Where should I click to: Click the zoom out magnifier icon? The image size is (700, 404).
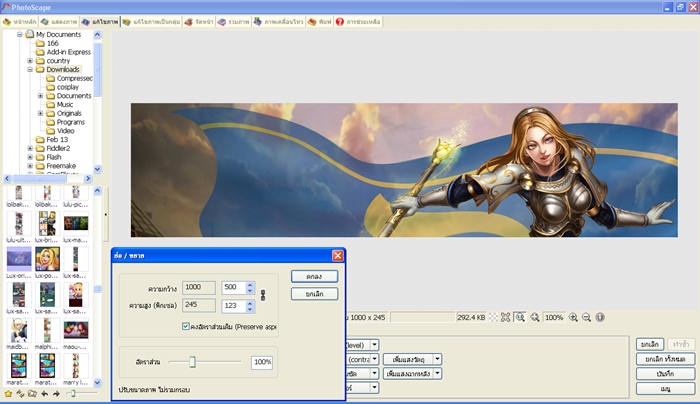point(586,317)
